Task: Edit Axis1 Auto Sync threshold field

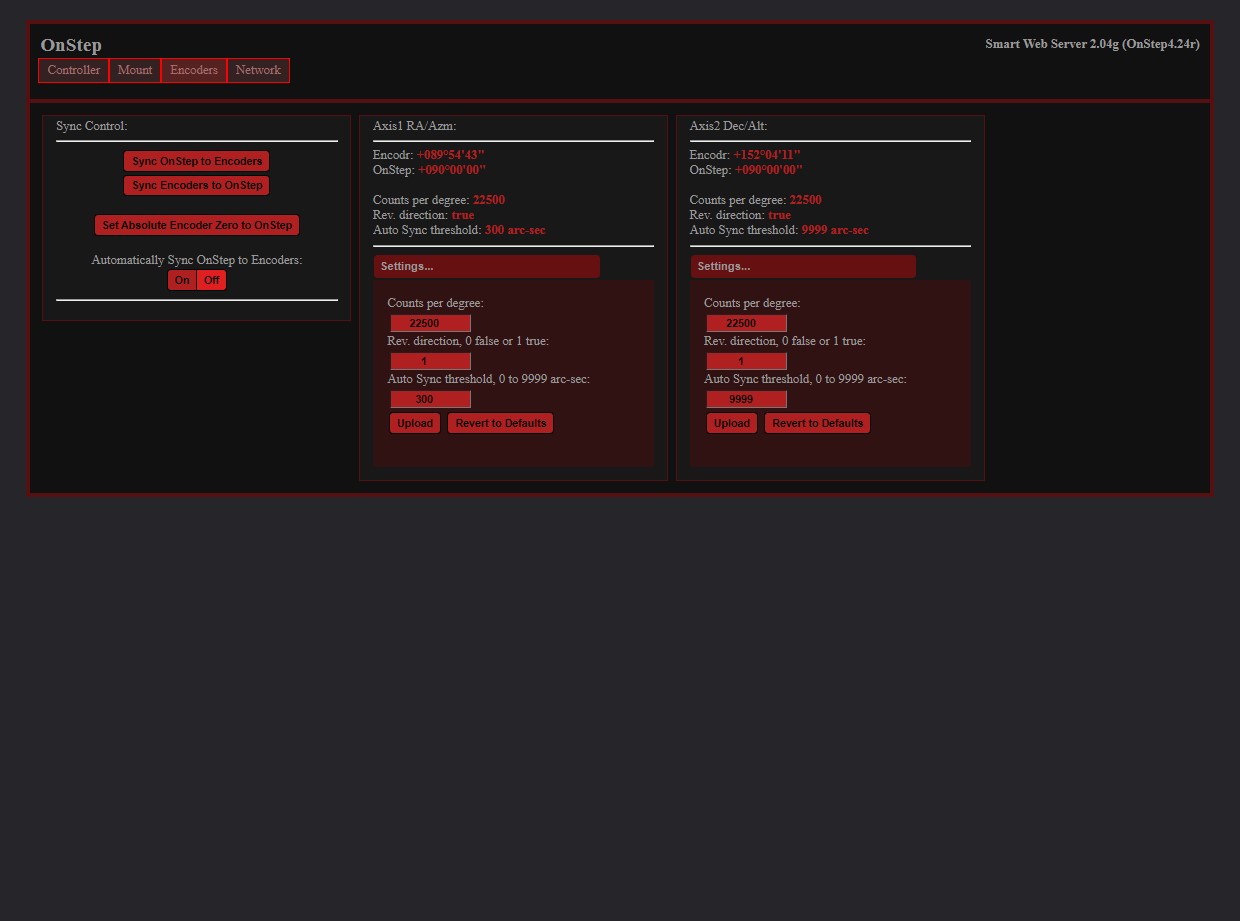Action: tap(430, 399)
